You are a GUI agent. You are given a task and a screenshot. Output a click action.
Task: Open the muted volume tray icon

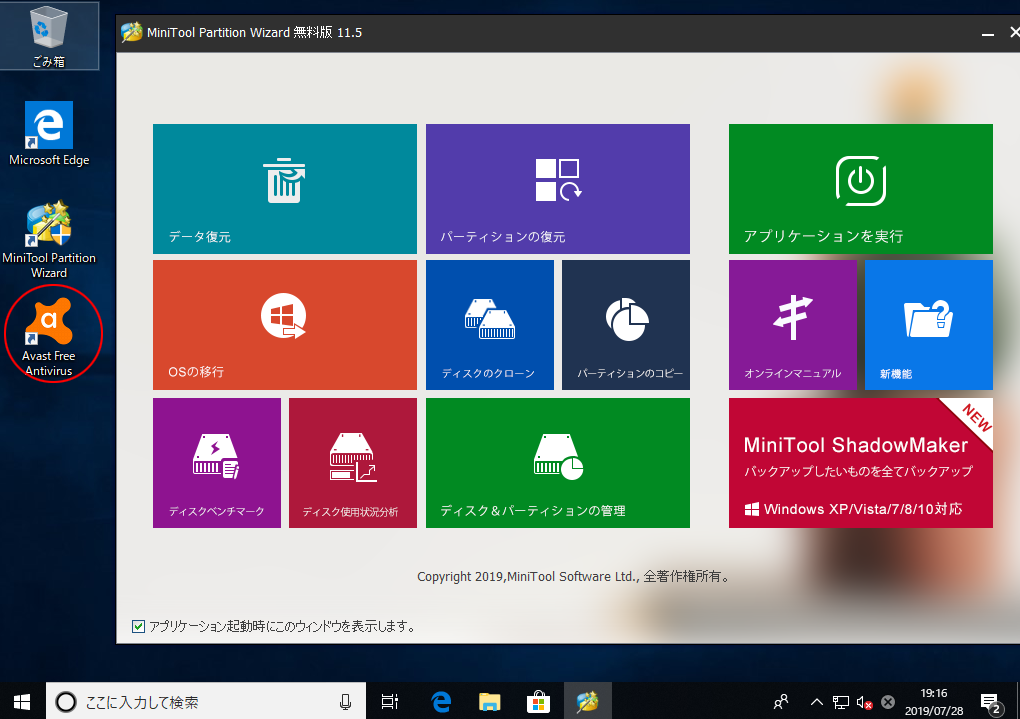pyautogui.click(x=864, y=702)
